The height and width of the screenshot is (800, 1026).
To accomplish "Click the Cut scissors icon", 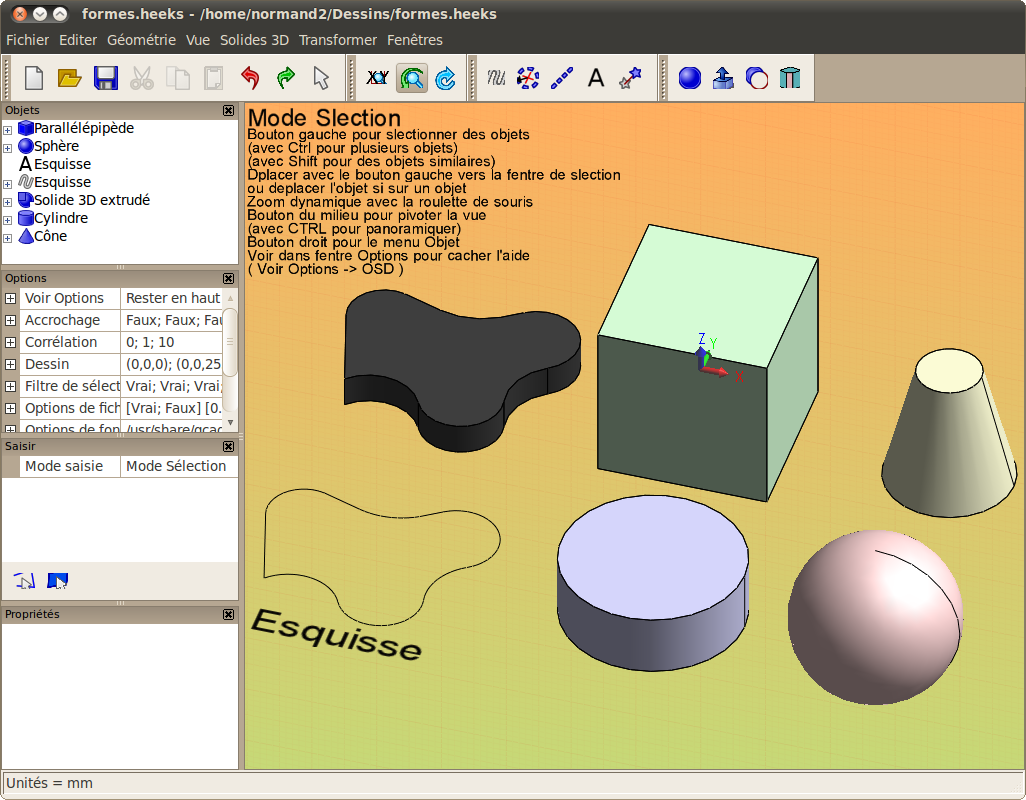I will click(141, 78).
